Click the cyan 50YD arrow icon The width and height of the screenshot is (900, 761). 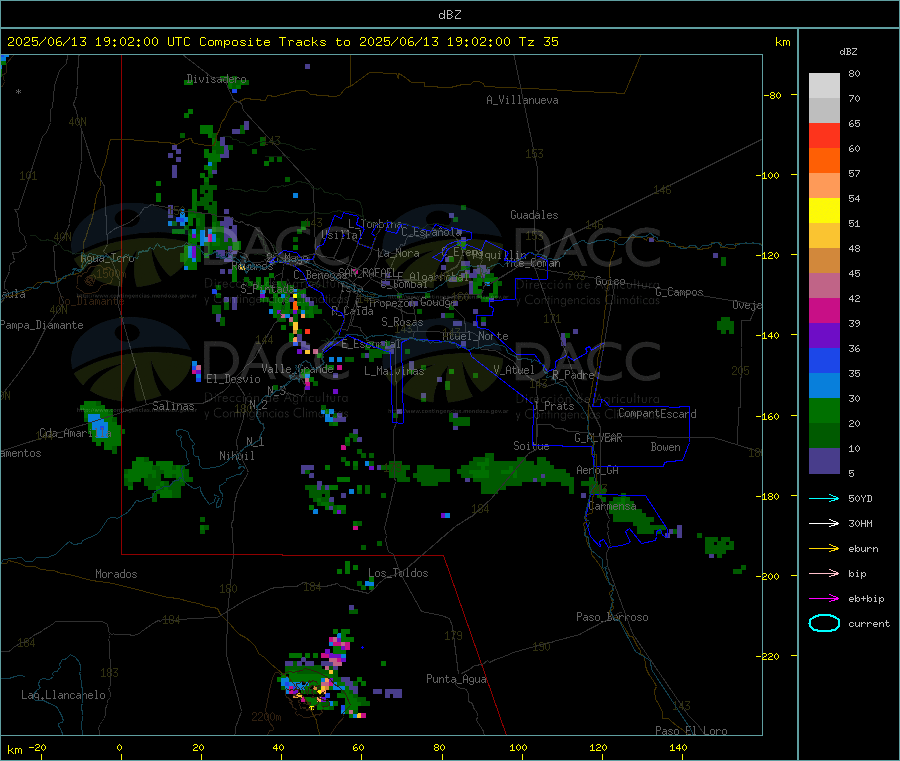tap(824, 498)
